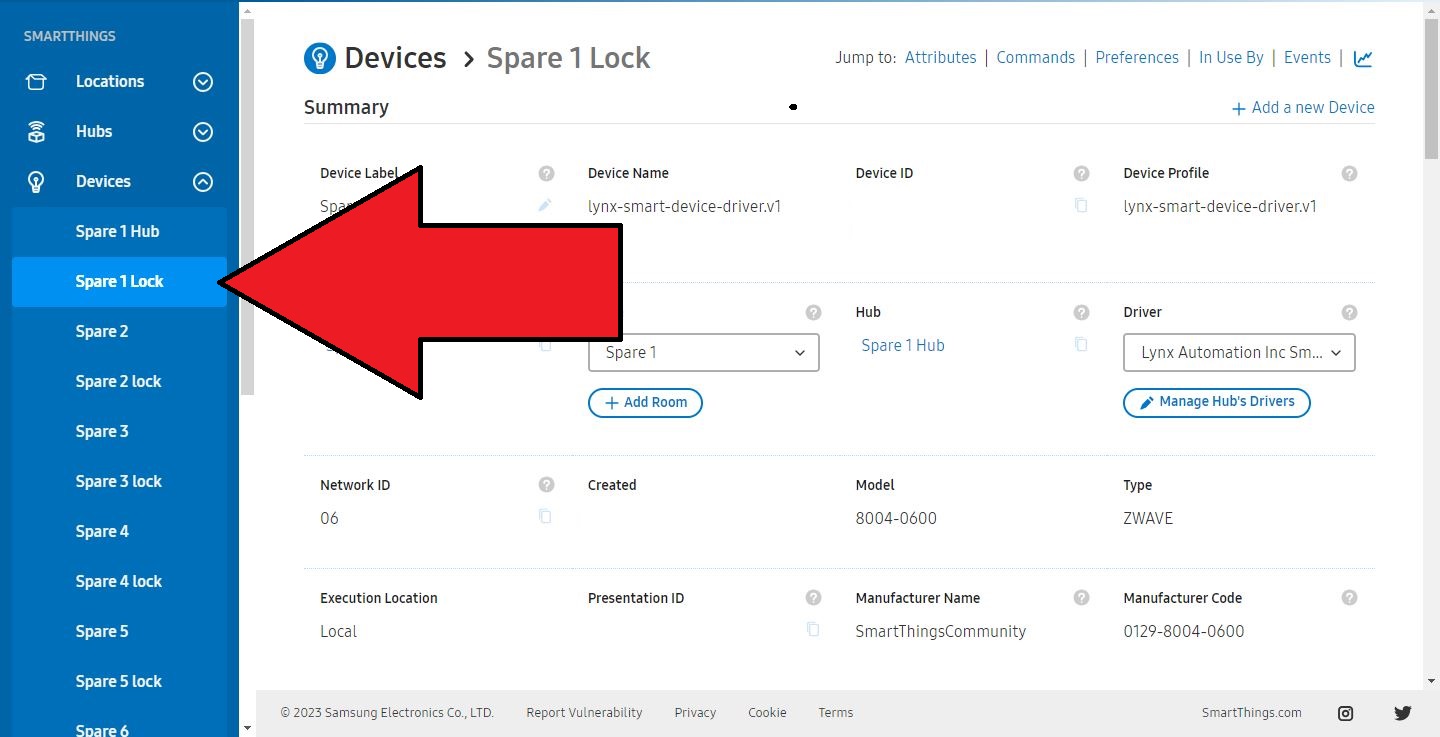
Task: Click help icon next to Driver
Action: point(1349,312)
